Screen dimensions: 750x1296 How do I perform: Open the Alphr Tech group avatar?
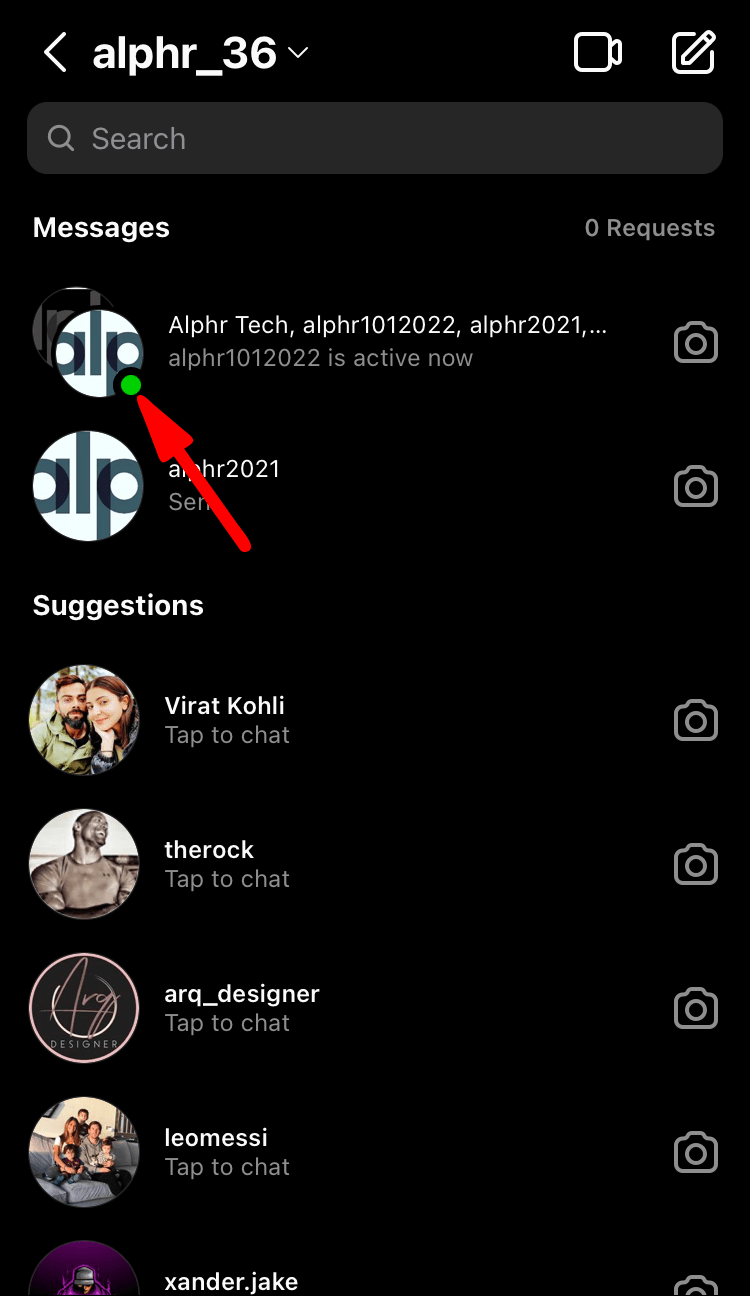coord(88,342)
